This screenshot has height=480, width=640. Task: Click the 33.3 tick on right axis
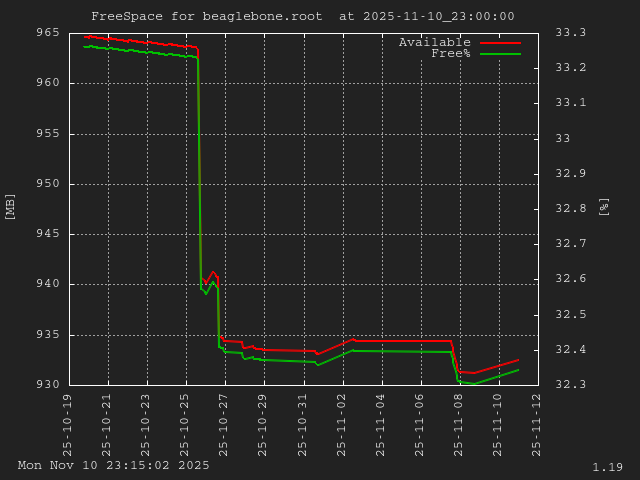click(x=570, y=33)
